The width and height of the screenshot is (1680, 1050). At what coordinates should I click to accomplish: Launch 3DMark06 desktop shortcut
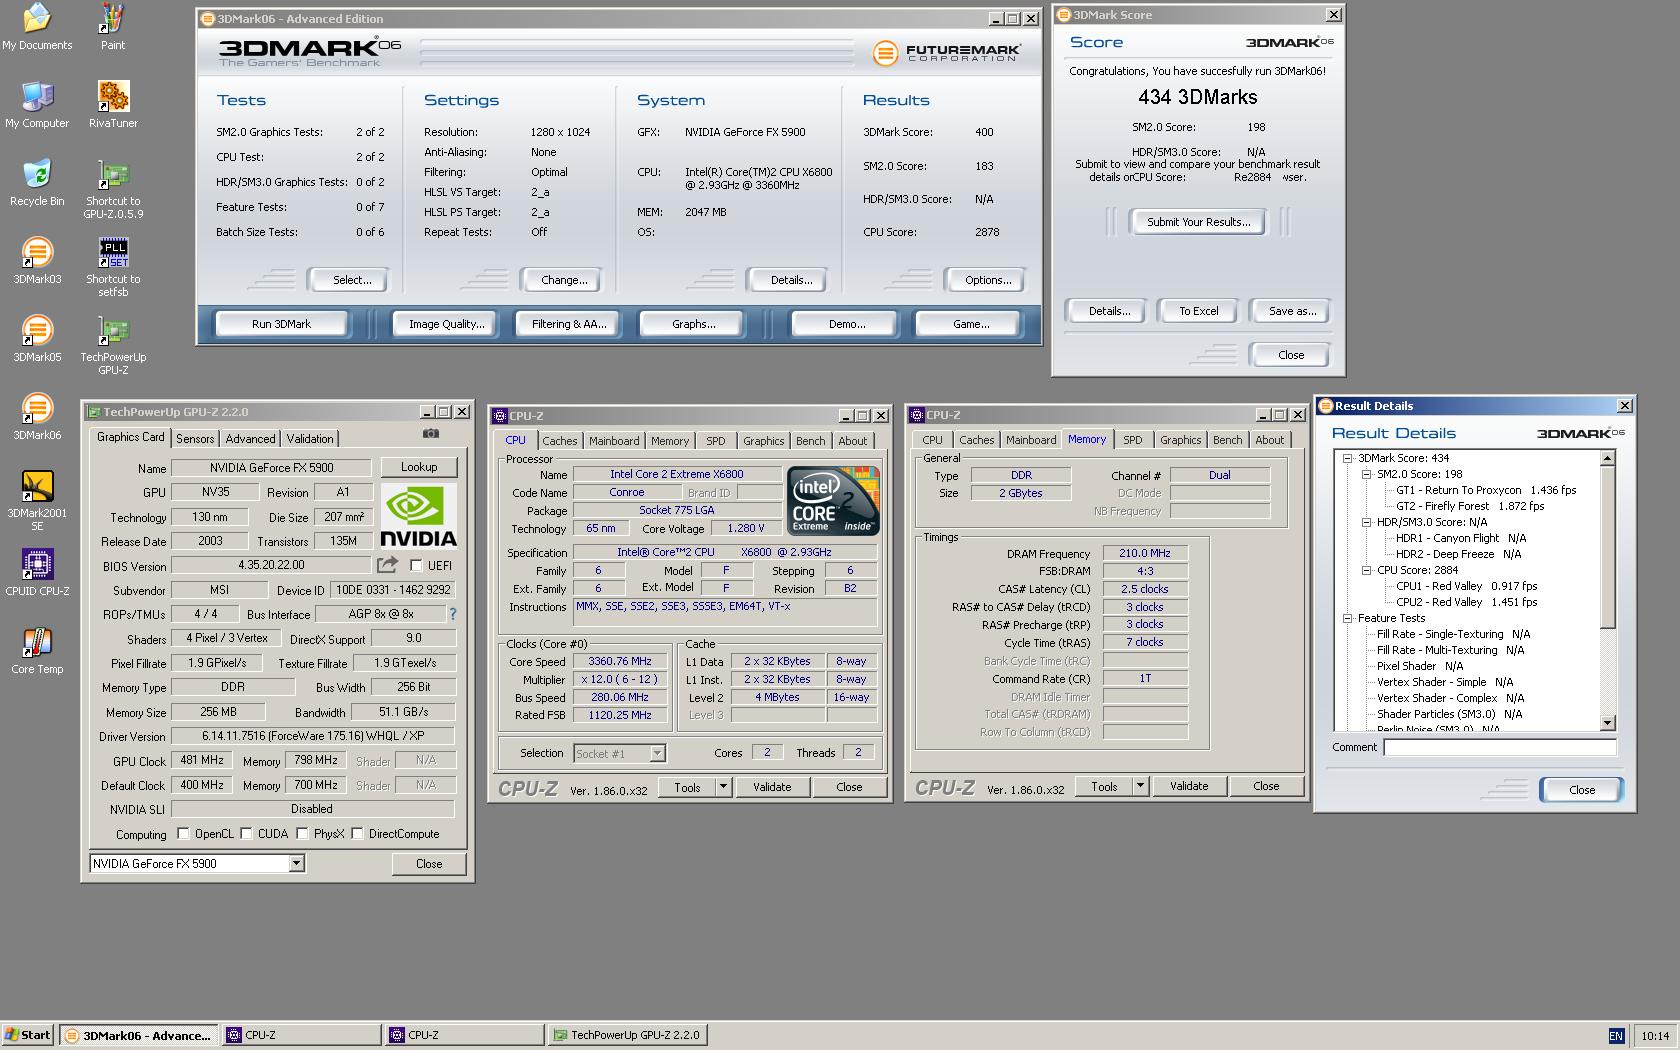37,416
